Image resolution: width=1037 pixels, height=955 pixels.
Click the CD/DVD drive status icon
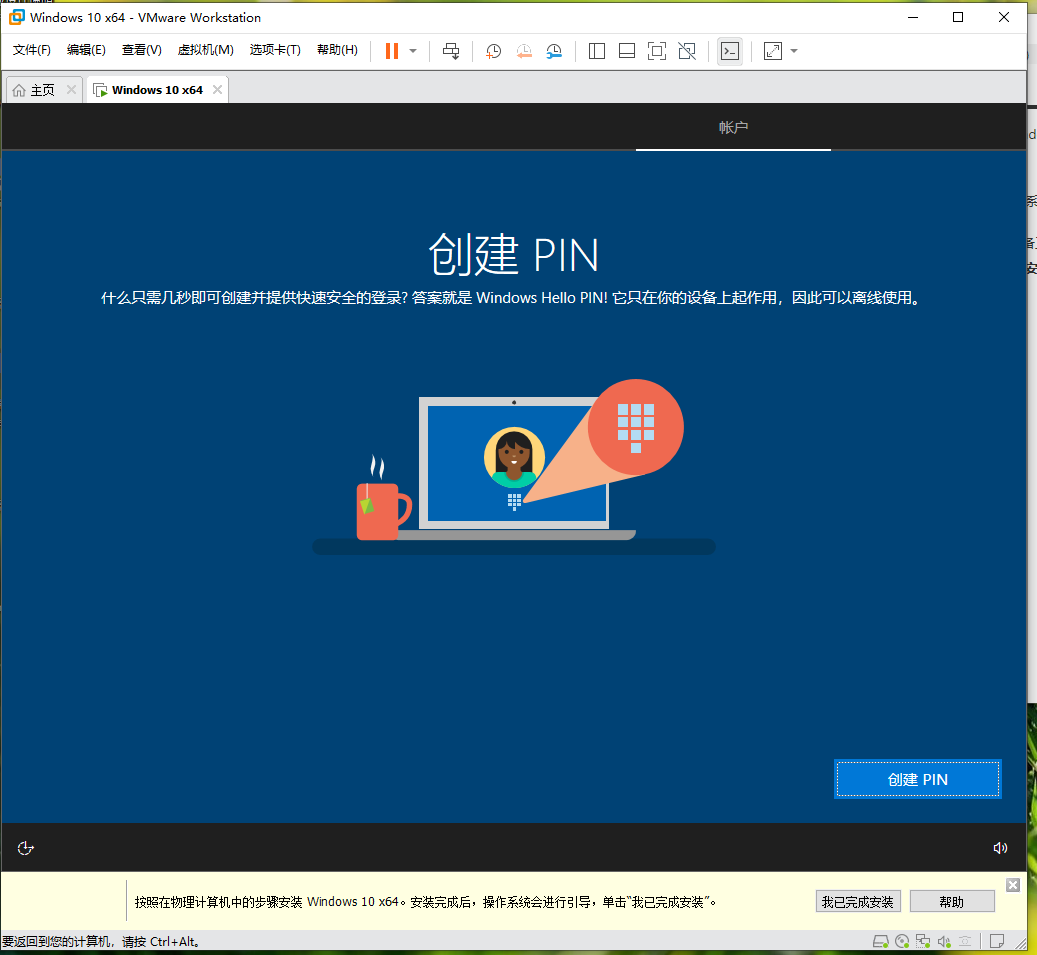[x=901, y=941]
